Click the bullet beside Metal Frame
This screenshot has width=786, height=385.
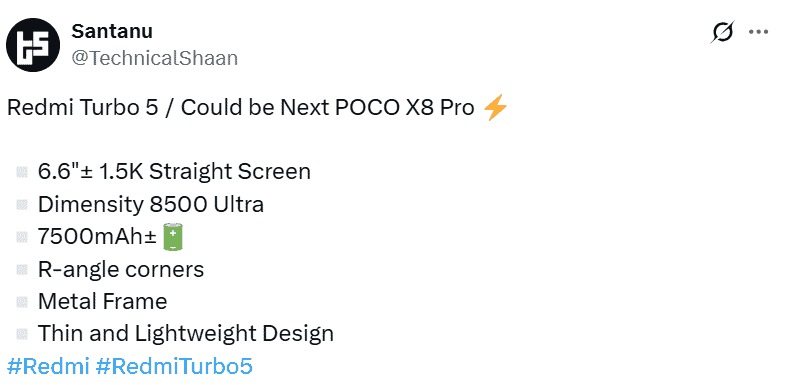[x=22, y=302]
